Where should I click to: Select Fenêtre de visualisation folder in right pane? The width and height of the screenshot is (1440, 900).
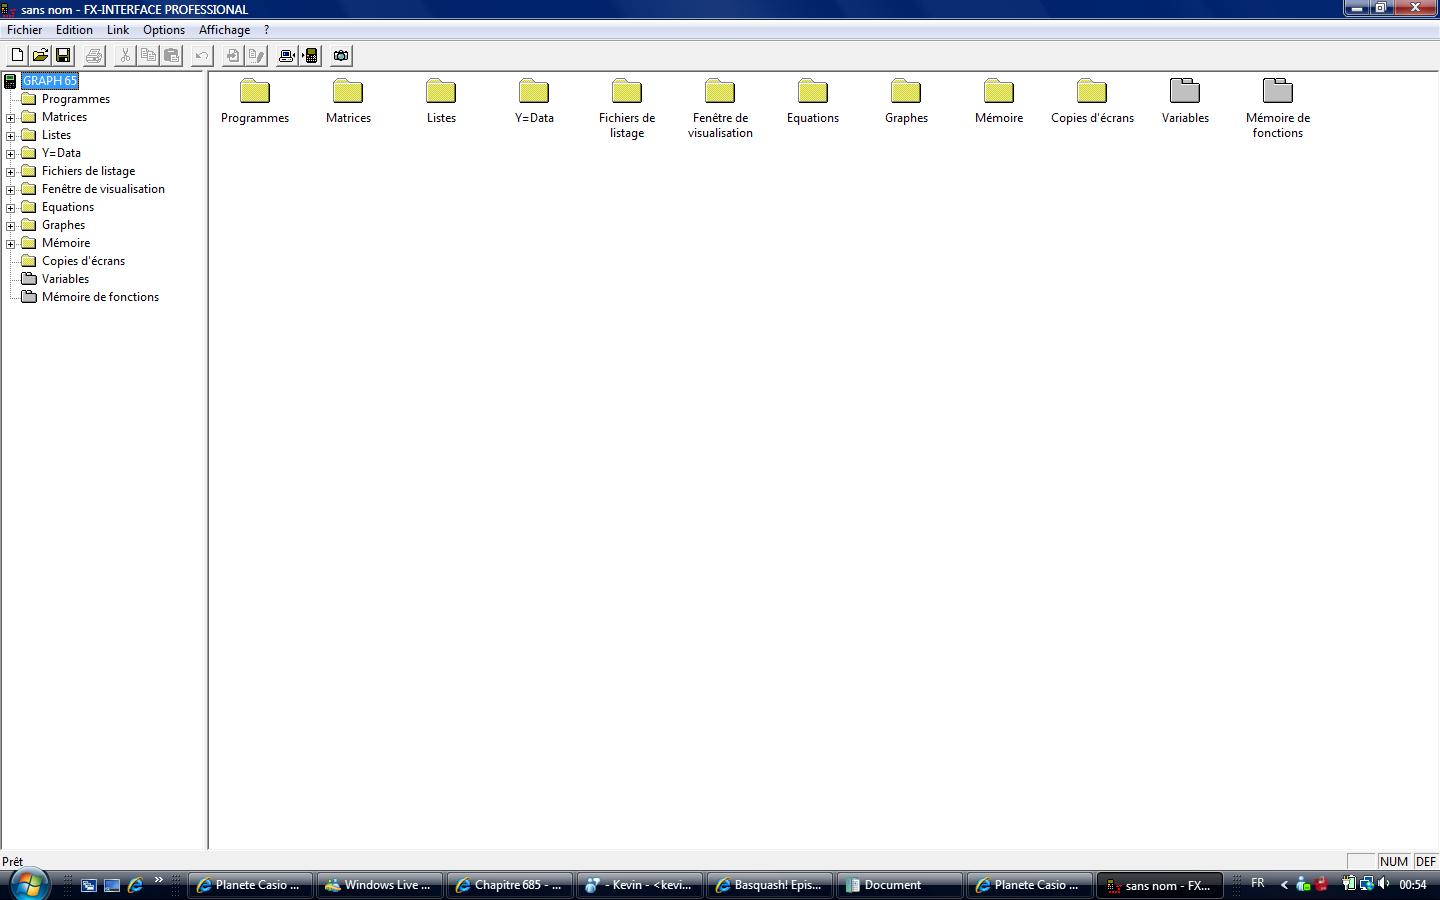[x=720, y=91]
